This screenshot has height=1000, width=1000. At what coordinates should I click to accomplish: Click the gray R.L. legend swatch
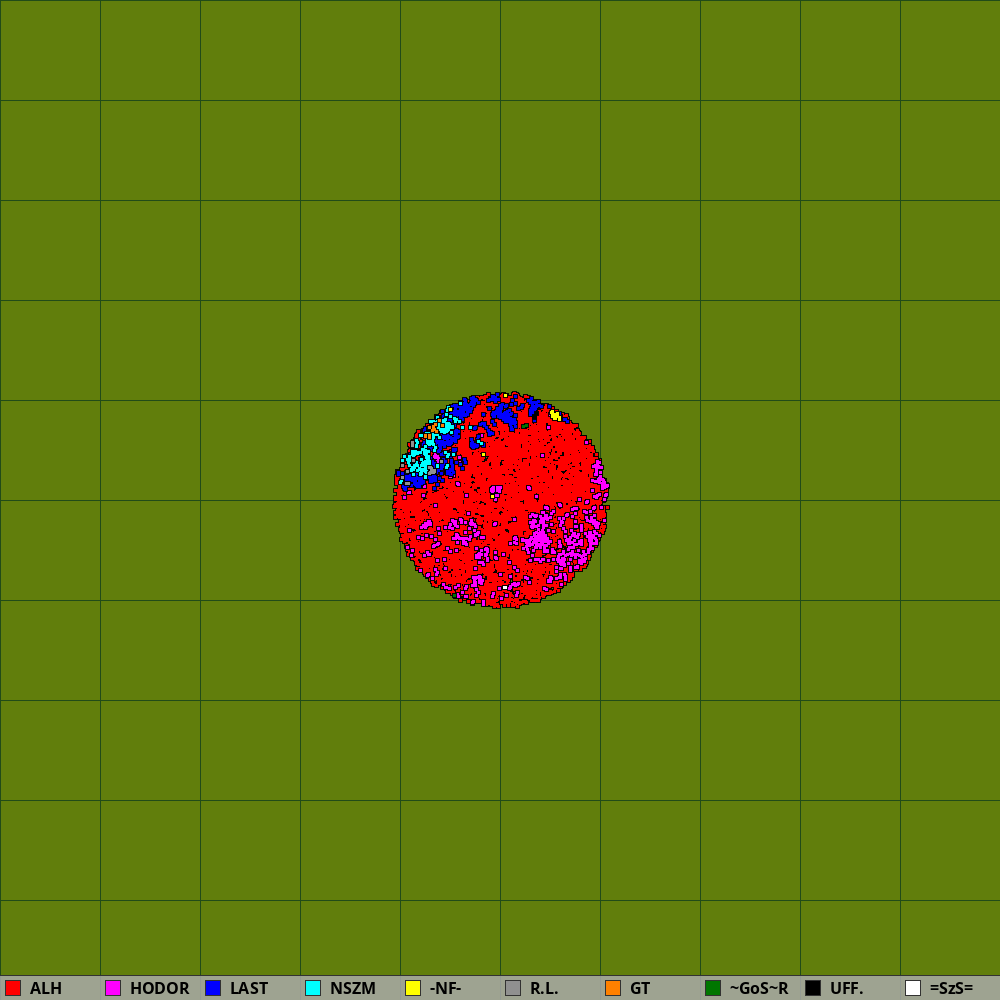(513, 988)
